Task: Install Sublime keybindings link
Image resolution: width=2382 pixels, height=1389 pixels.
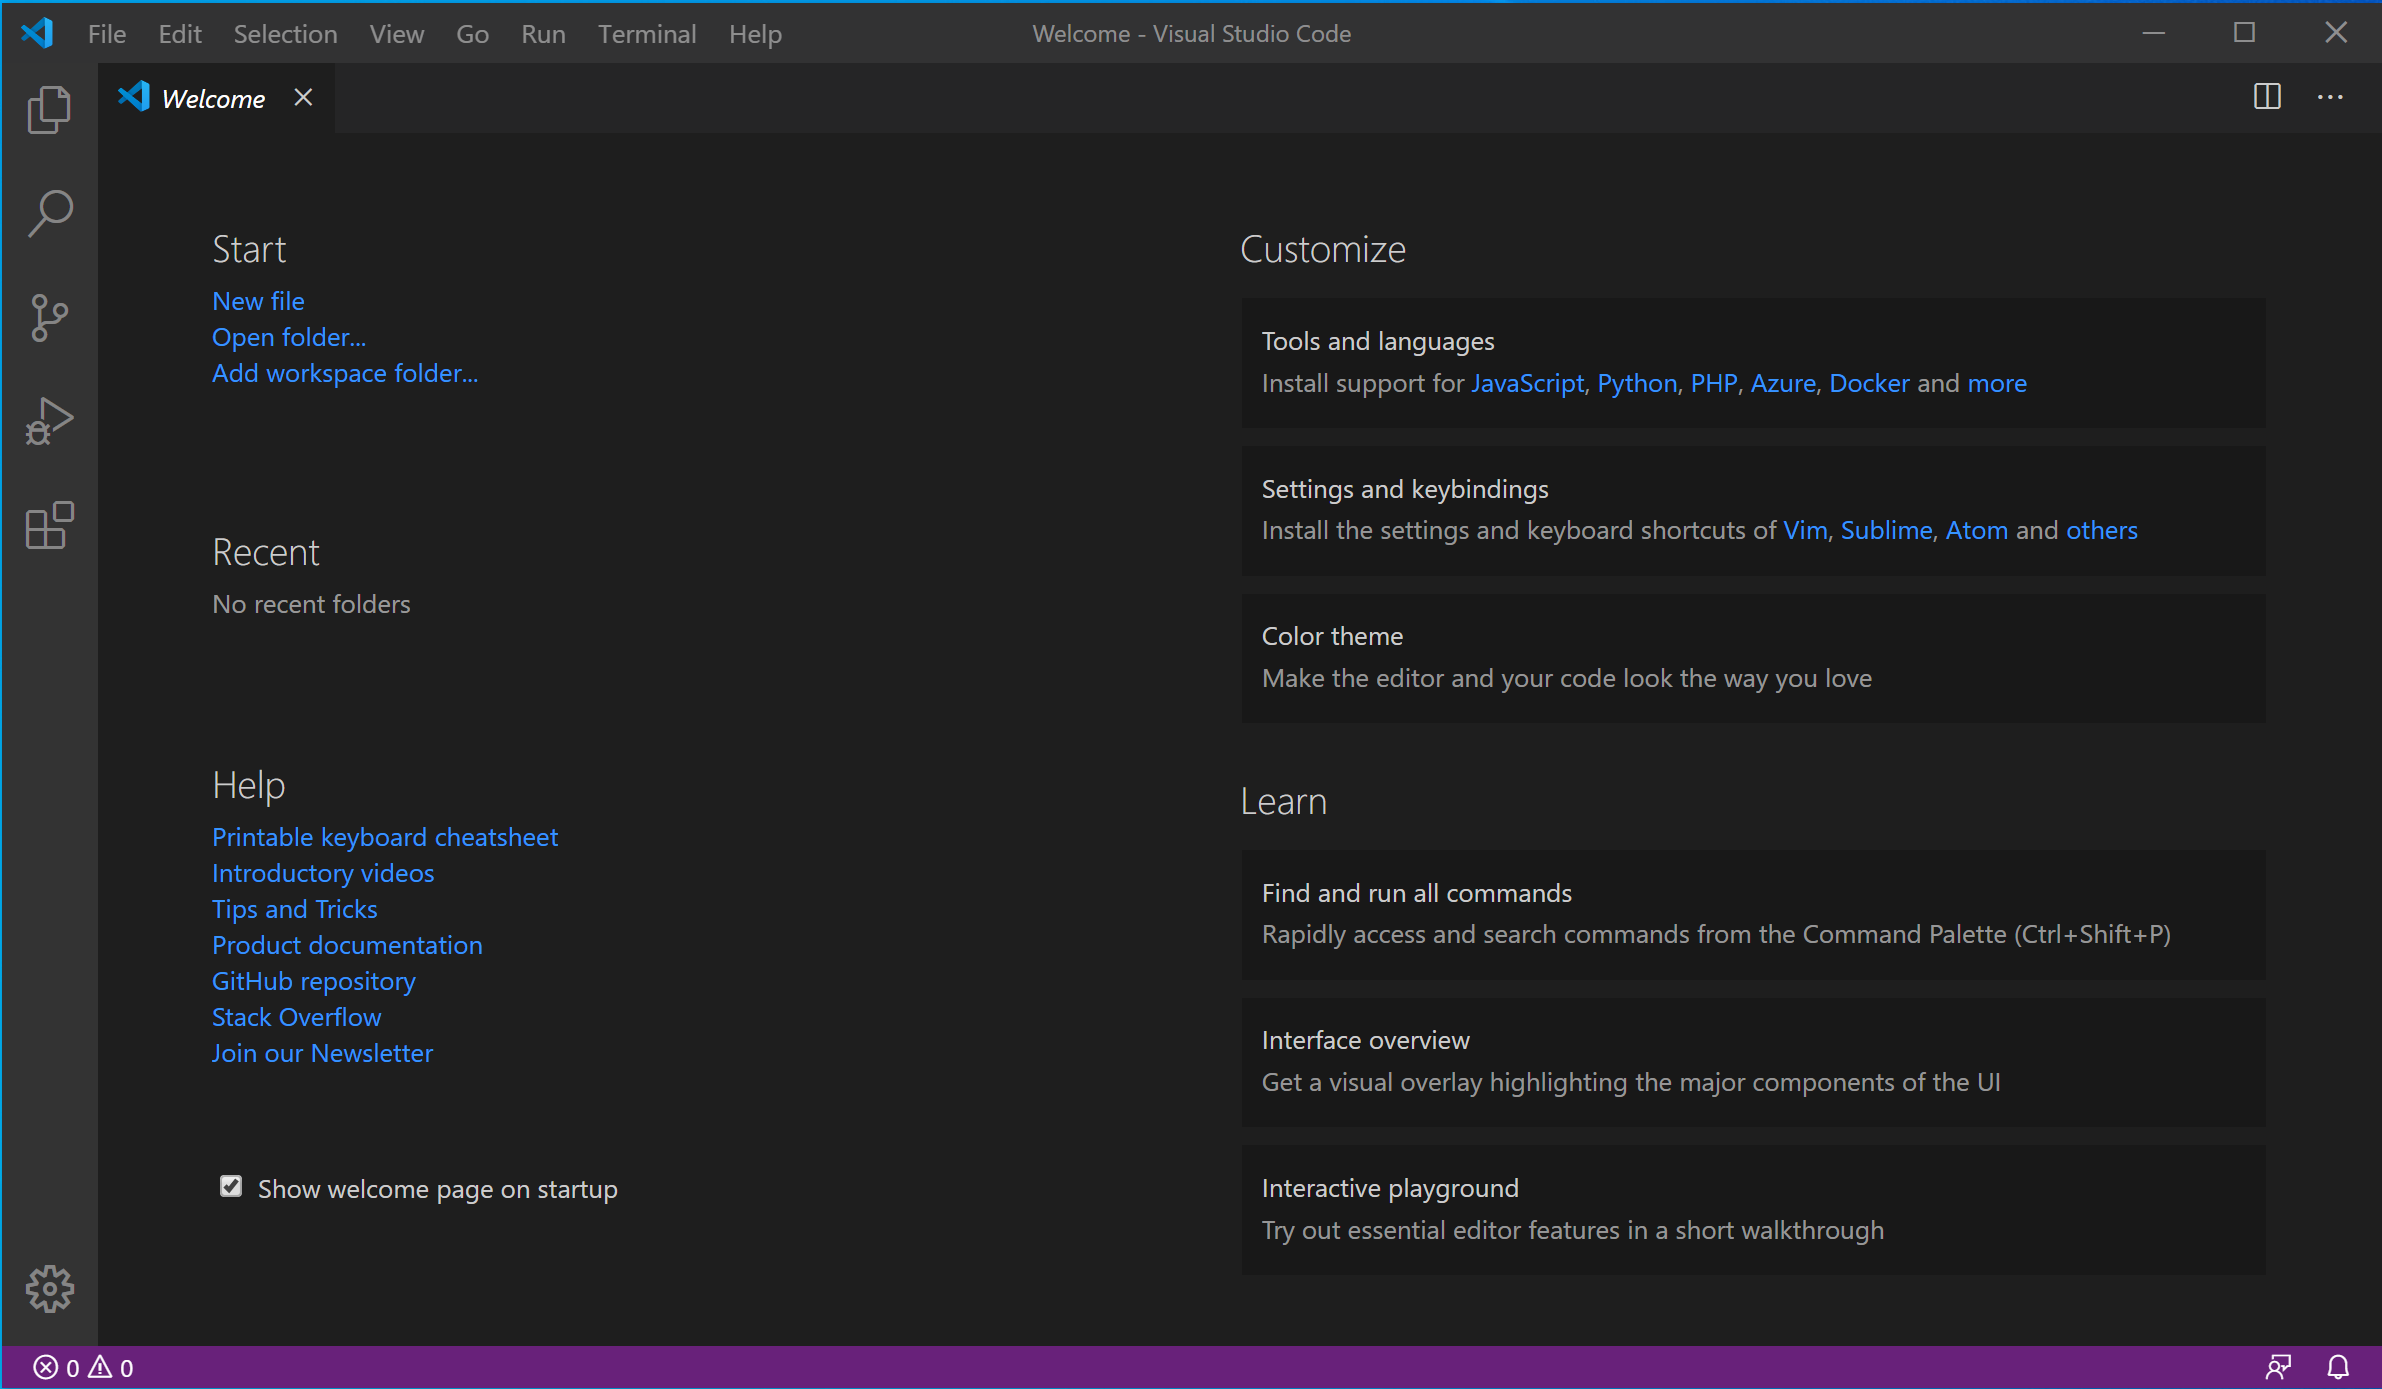Action: point(1886,530)
